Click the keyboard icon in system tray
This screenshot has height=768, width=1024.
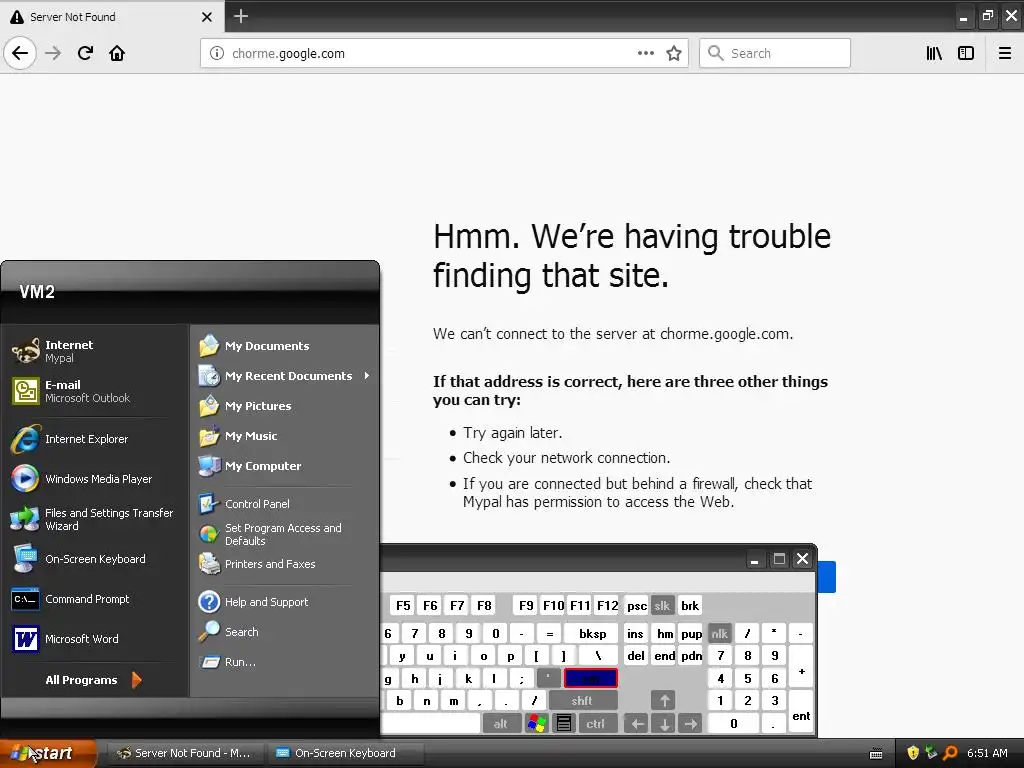point(876,754)
